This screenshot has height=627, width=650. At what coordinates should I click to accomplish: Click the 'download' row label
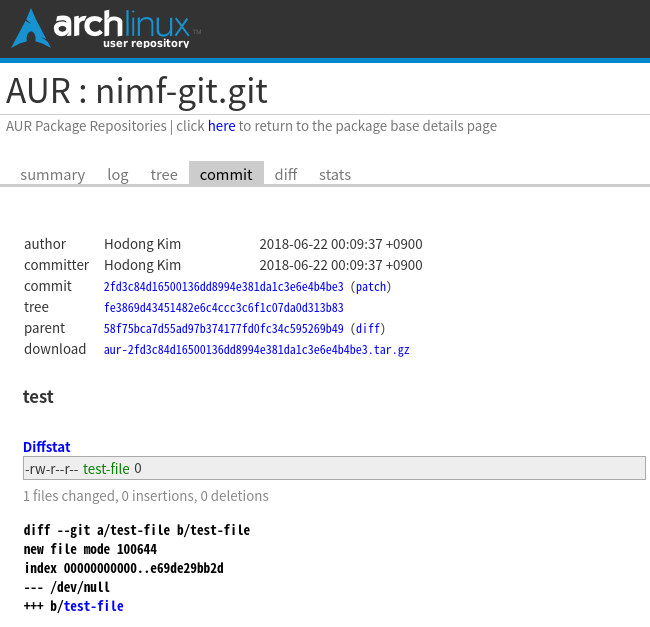(x=55, y=349)
